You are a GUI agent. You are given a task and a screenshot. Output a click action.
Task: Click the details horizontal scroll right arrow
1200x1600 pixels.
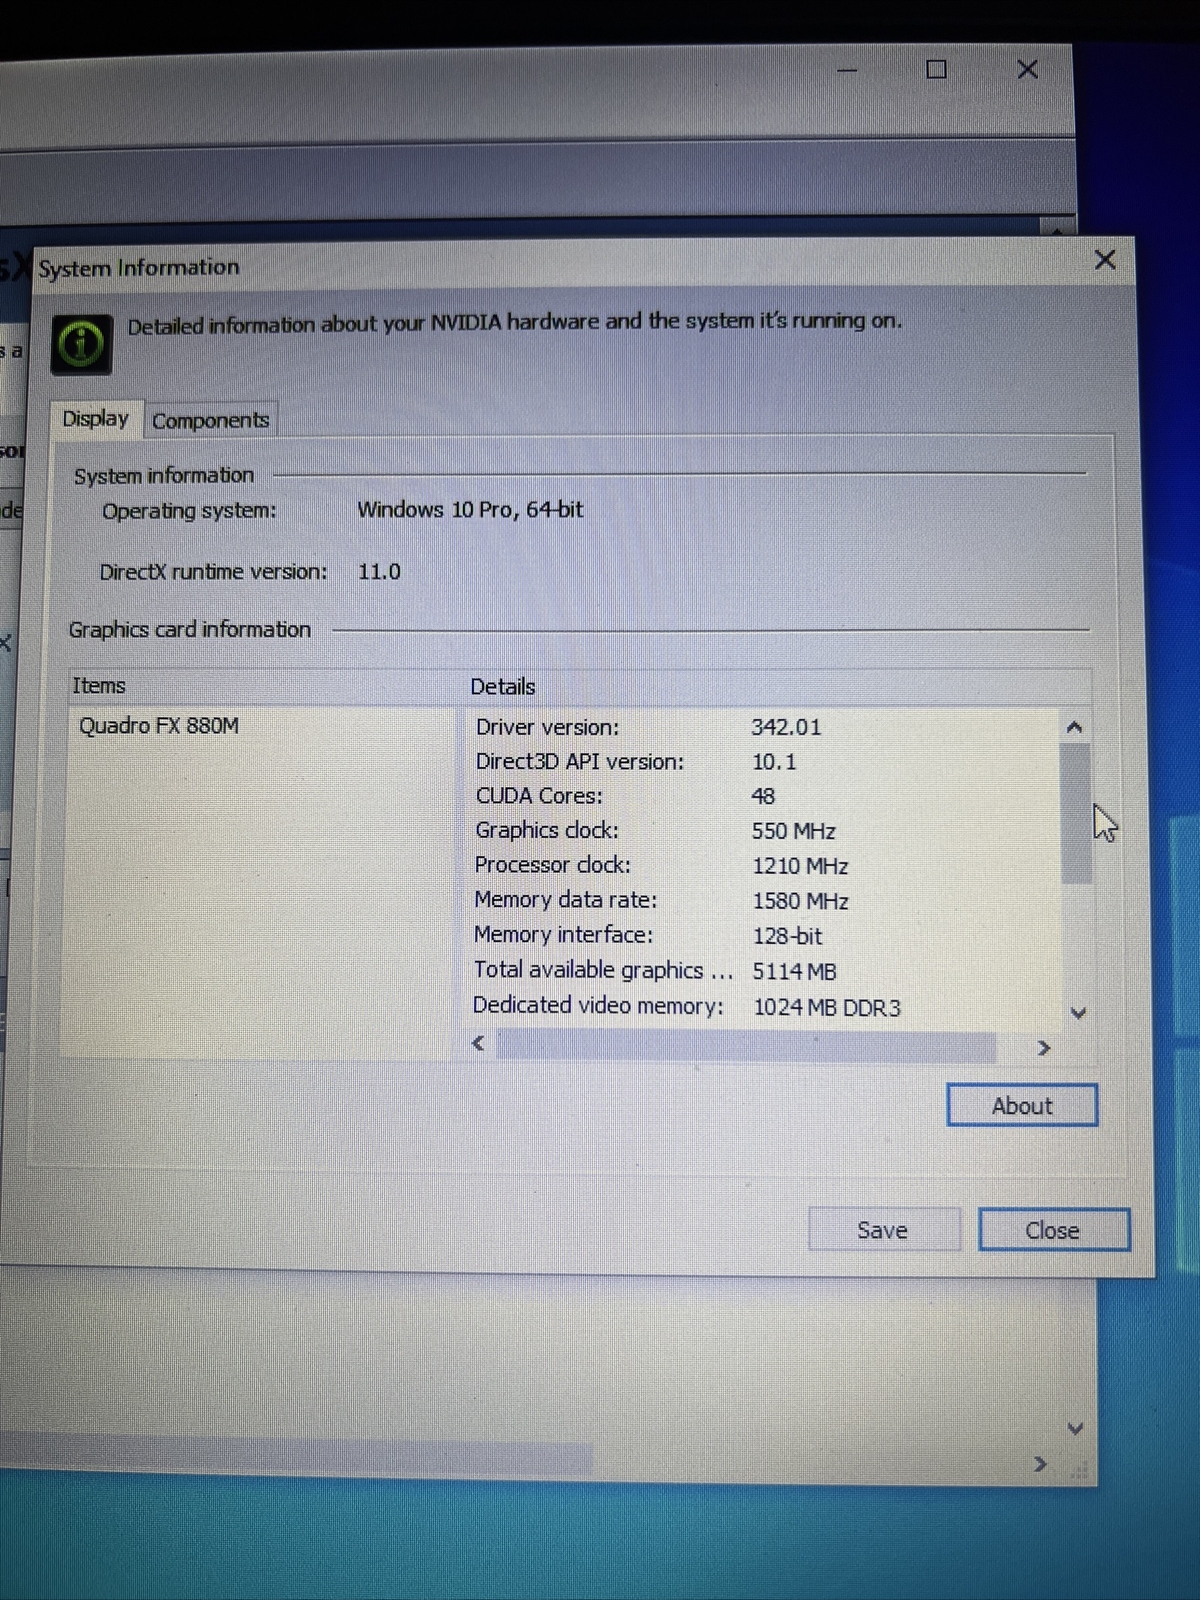click(1044, 1048)
